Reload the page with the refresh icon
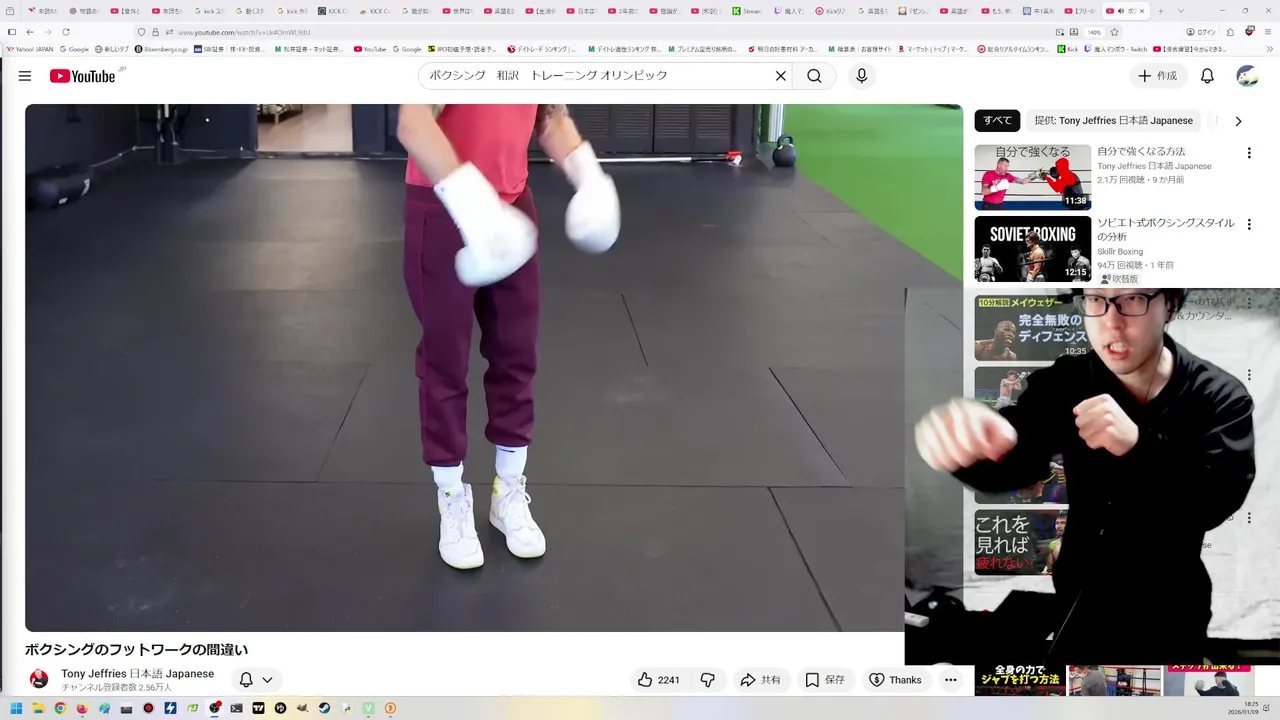Image resolution: width=1280 pixels, height=720 pixels. [66, 32]
